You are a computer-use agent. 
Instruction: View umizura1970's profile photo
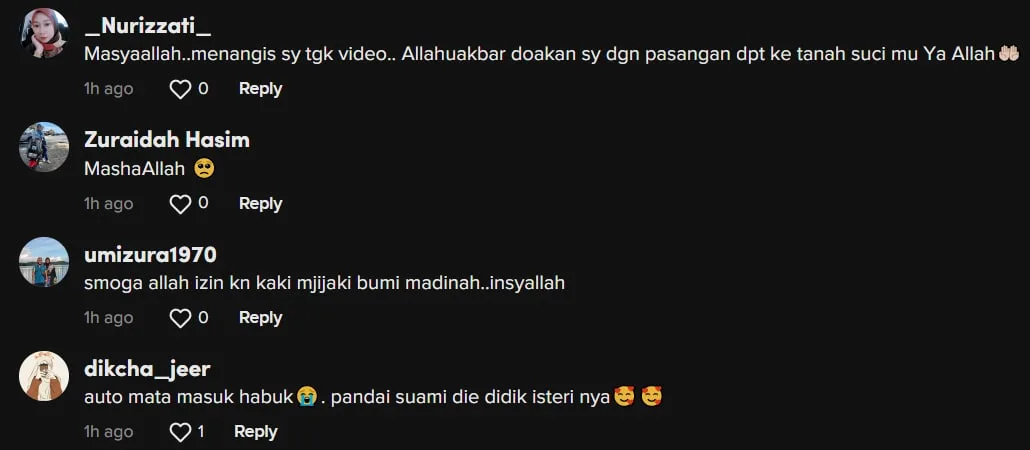[x=44, y=261]
